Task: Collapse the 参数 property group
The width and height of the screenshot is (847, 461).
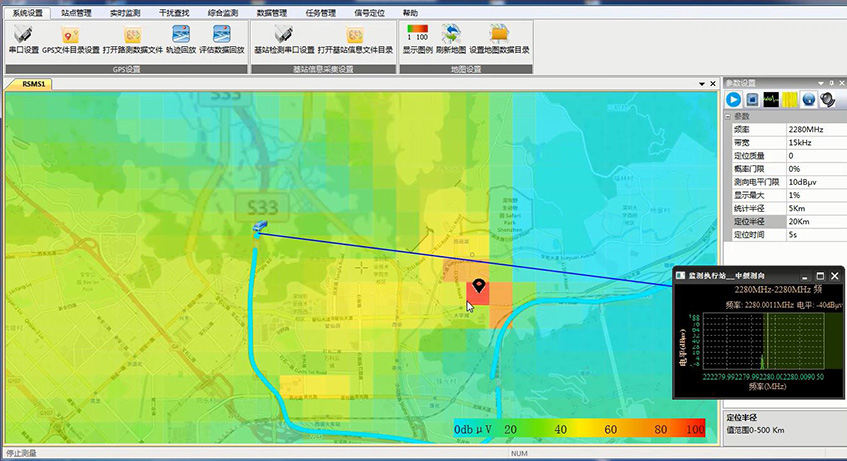Action: 729,117
